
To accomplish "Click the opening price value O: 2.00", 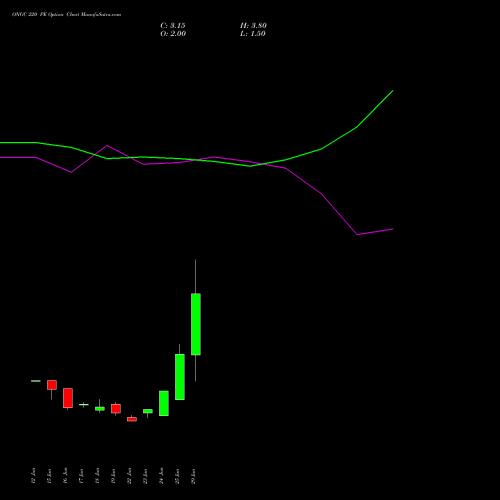I will [173, 34].
